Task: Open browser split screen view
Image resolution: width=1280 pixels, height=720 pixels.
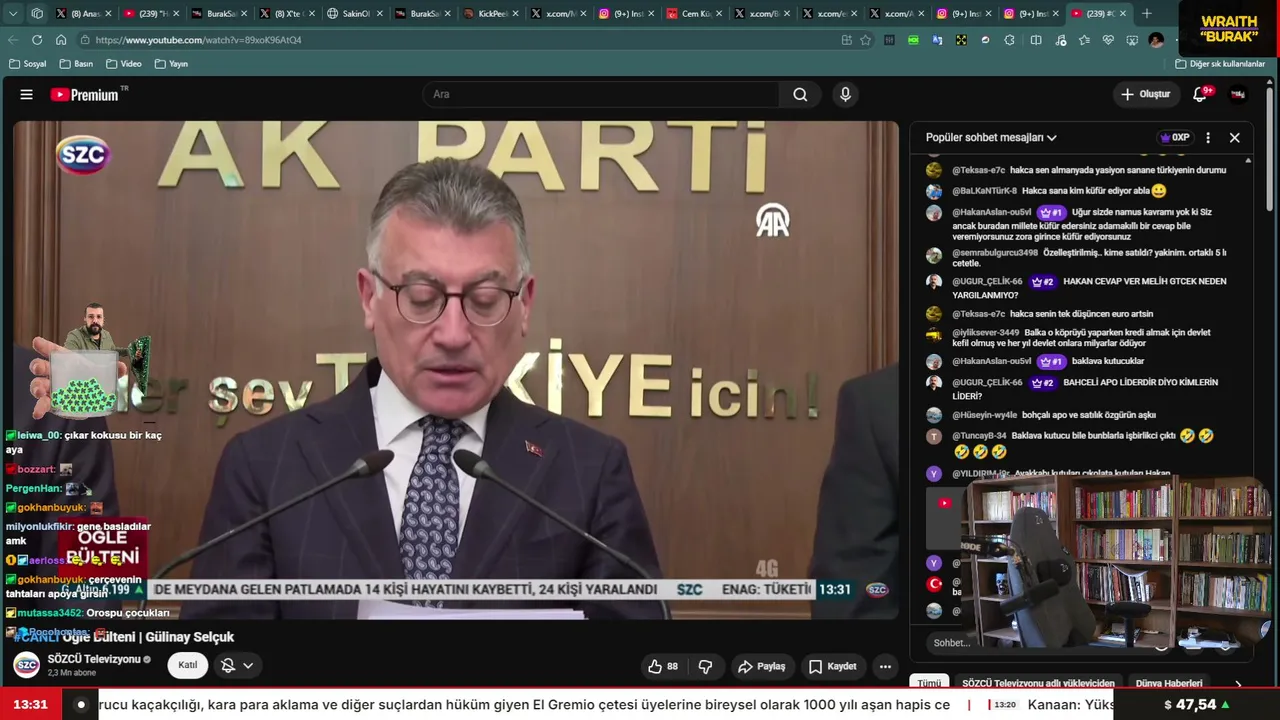Action: (x=1036, y=40)
